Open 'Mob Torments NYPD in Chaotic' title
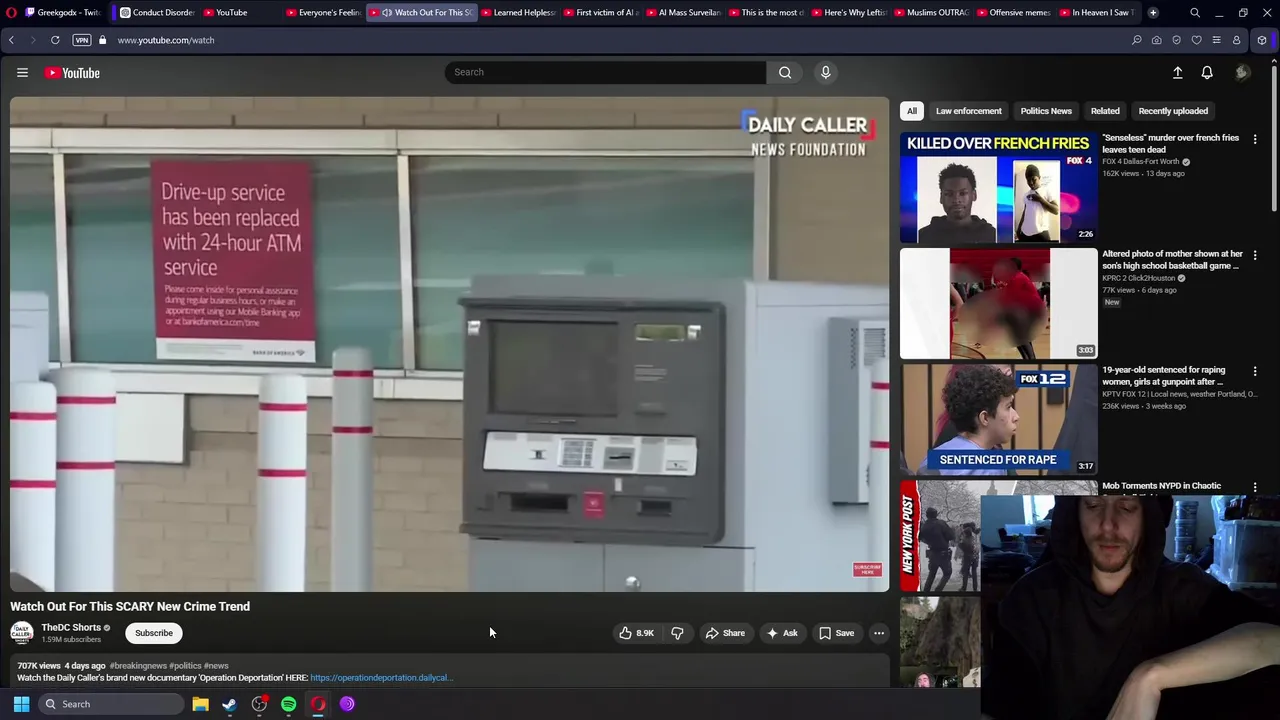 click(x=1161, y=486)
